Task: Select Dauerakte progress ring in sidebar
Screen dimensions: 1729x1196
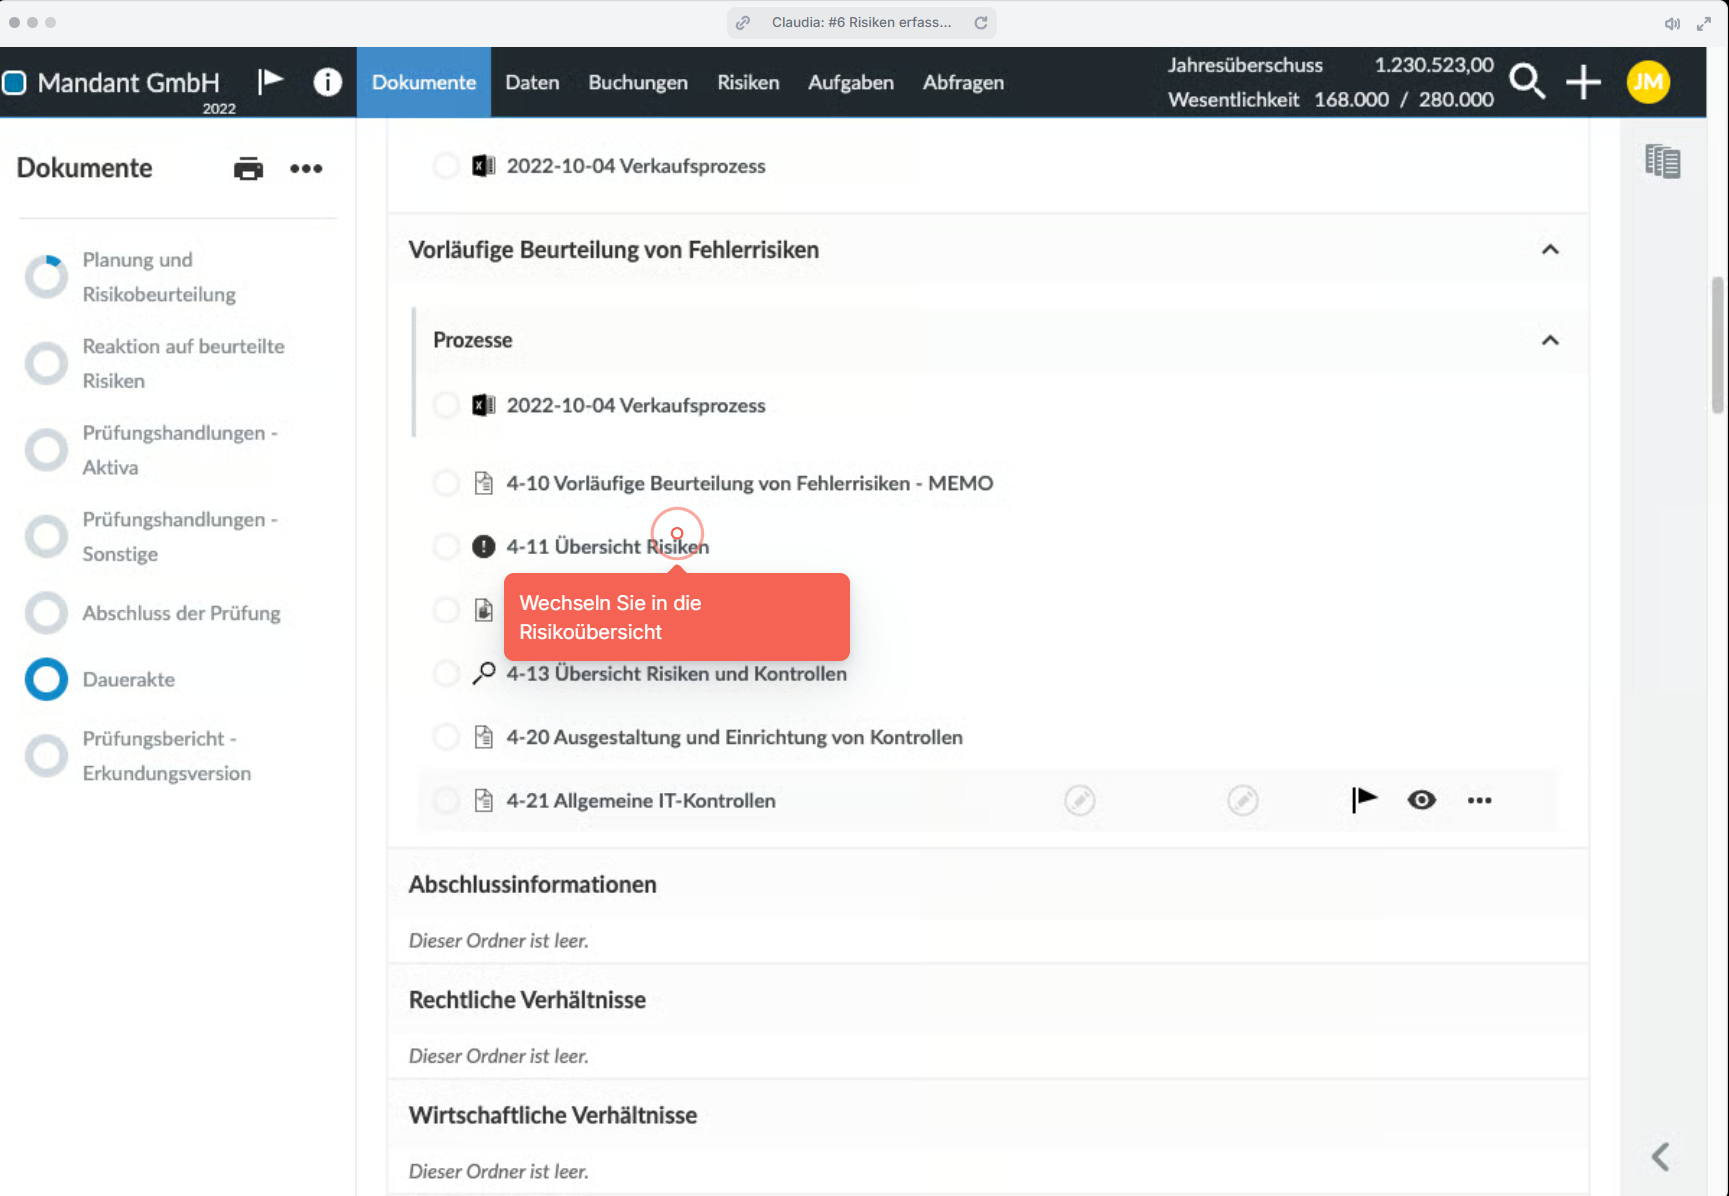Action: 46,679
